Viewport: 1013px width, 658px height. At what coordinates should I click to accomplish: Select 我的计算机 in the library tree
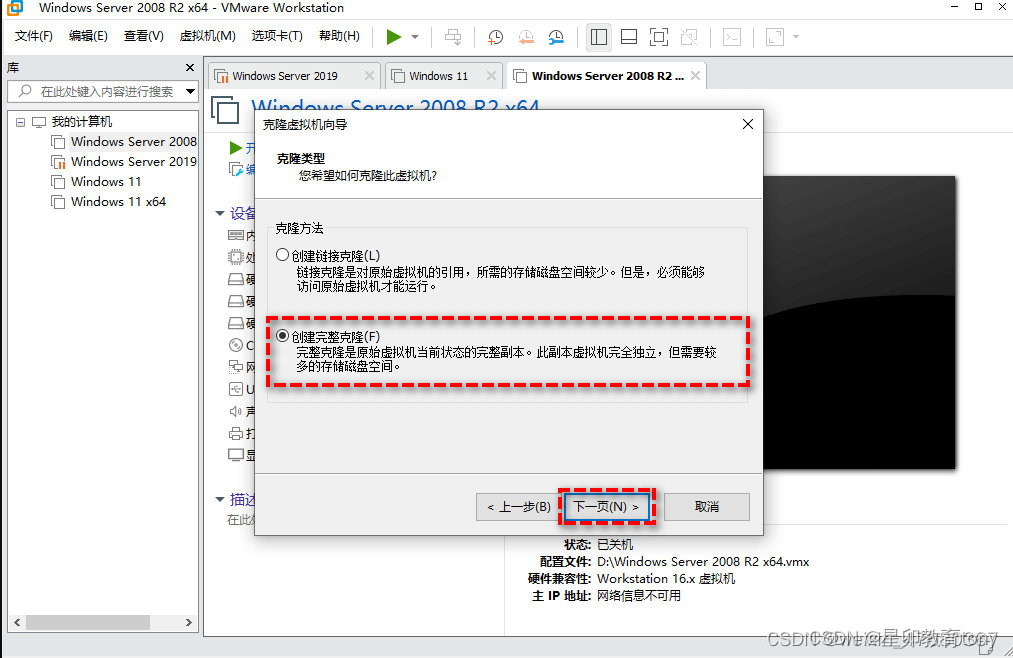pyautogui.click(x=81, y=121)
